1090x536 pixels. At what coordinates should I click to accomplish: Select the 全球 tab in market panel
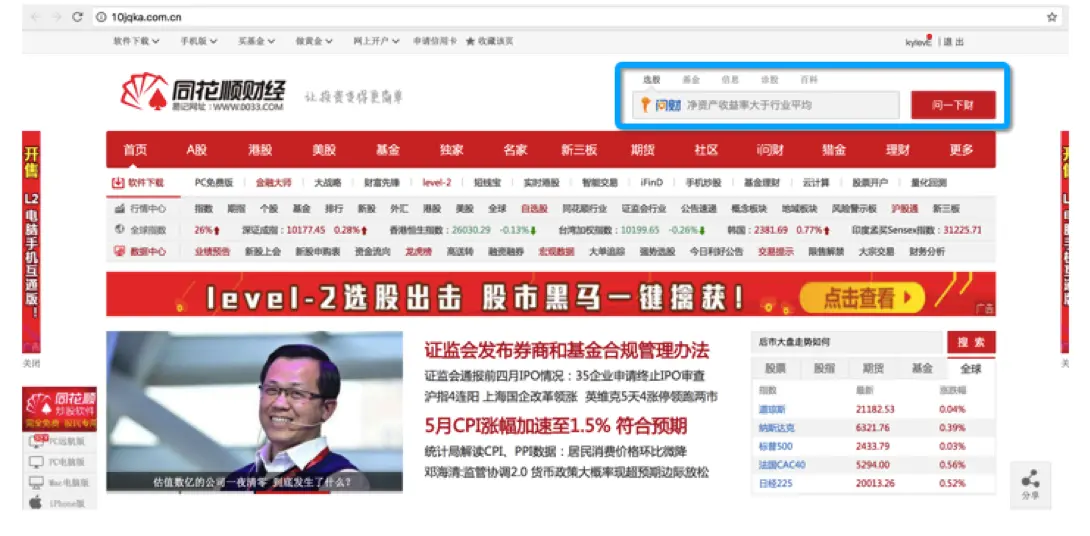pos(970,368)
